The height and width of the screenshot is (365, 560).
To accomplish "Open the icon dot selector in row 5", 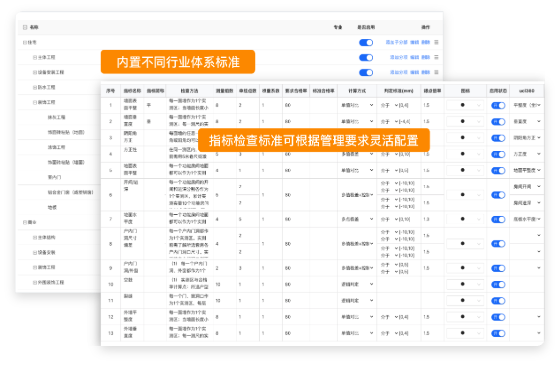I will pos(465,170).
